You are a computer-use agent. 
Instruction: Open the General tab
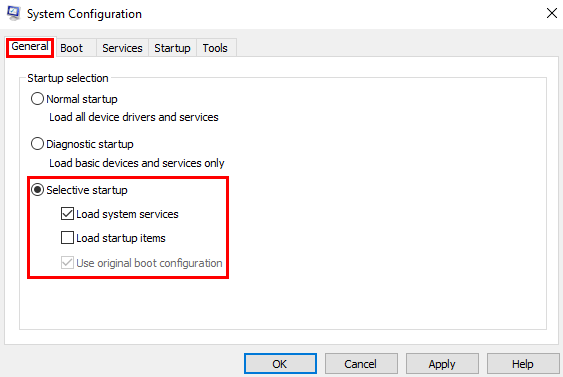30,47
